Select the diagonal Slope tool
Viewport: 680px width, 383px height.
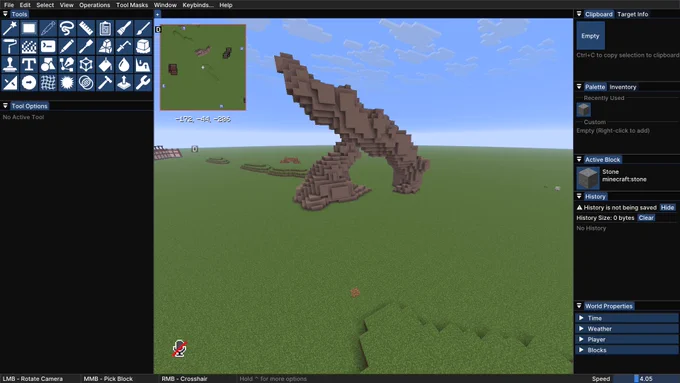click(10, 82)
